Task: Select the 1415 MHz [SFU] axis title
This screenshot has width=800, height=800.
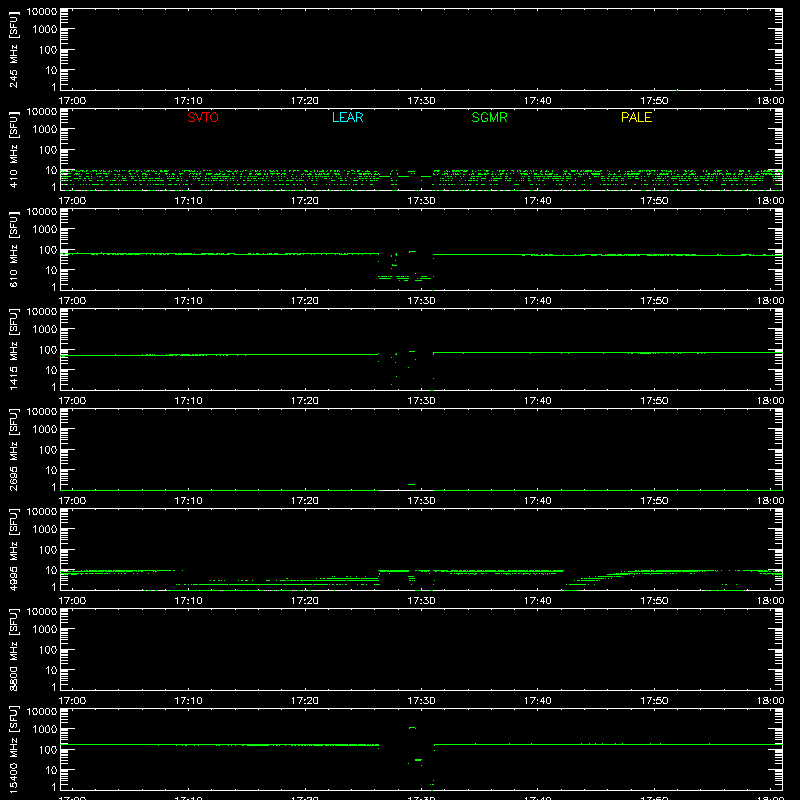Action: (x=13, y=349)
